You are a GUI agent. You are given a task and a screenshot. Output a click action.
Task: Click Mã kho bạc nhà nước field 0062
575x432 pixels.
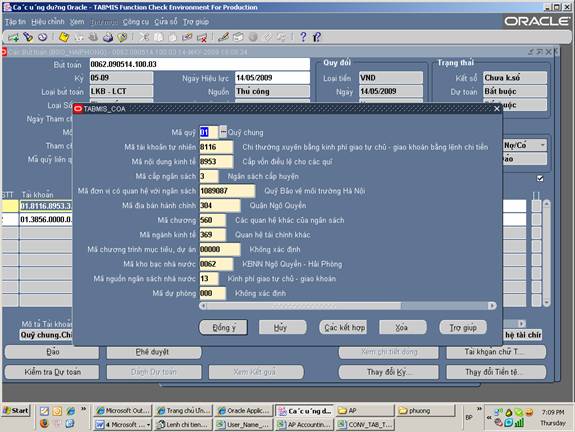tap(216, 264)
